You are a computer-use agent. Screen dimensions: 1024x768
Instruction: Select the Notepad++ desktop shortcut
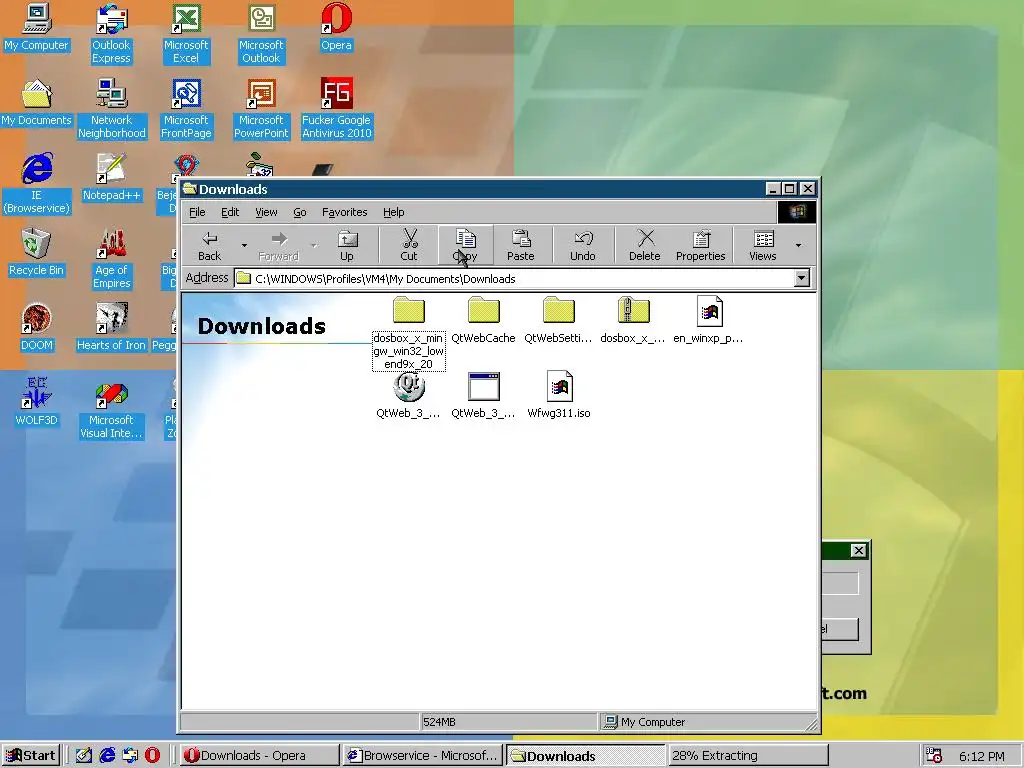[111, 178]
